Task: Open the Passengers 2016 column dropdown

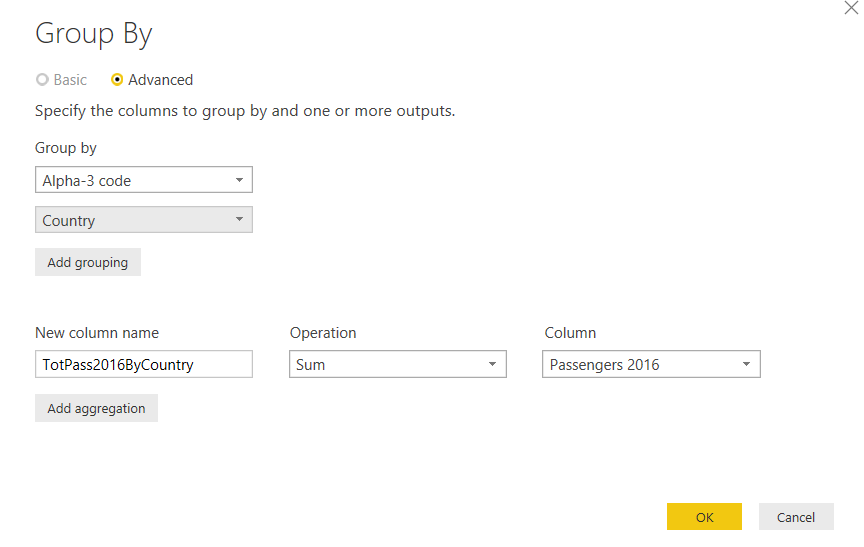Action: (651, 364)
